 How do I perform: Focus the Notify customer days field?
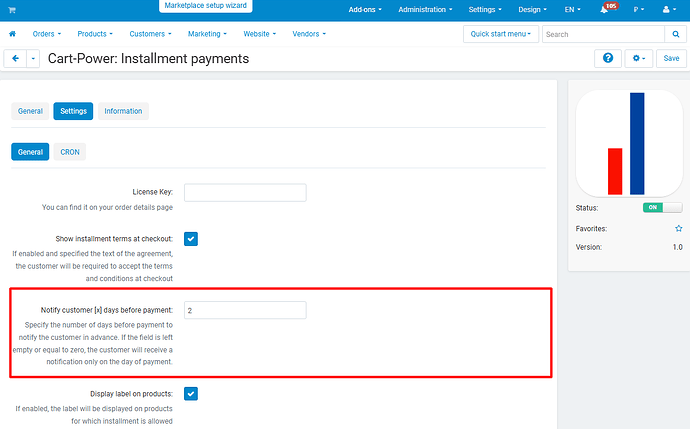245,310
